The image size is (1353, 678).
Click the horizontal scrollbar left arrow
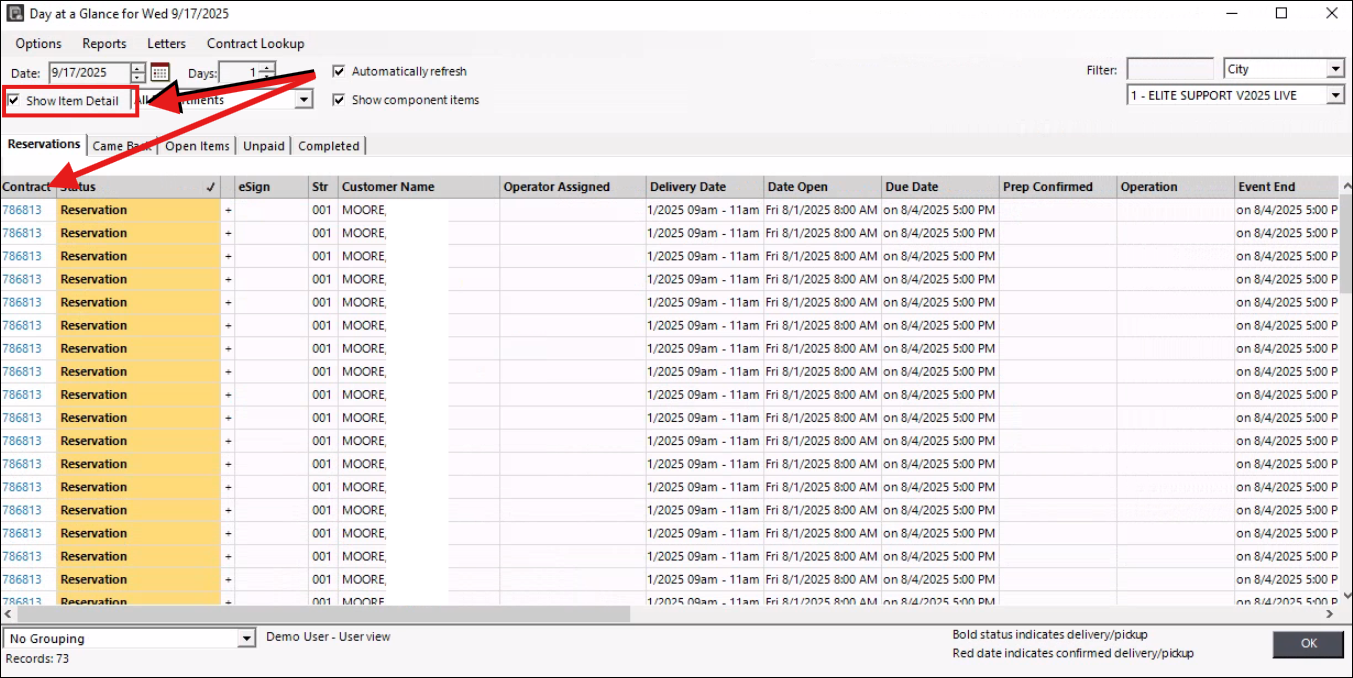[x=8, y=614]
